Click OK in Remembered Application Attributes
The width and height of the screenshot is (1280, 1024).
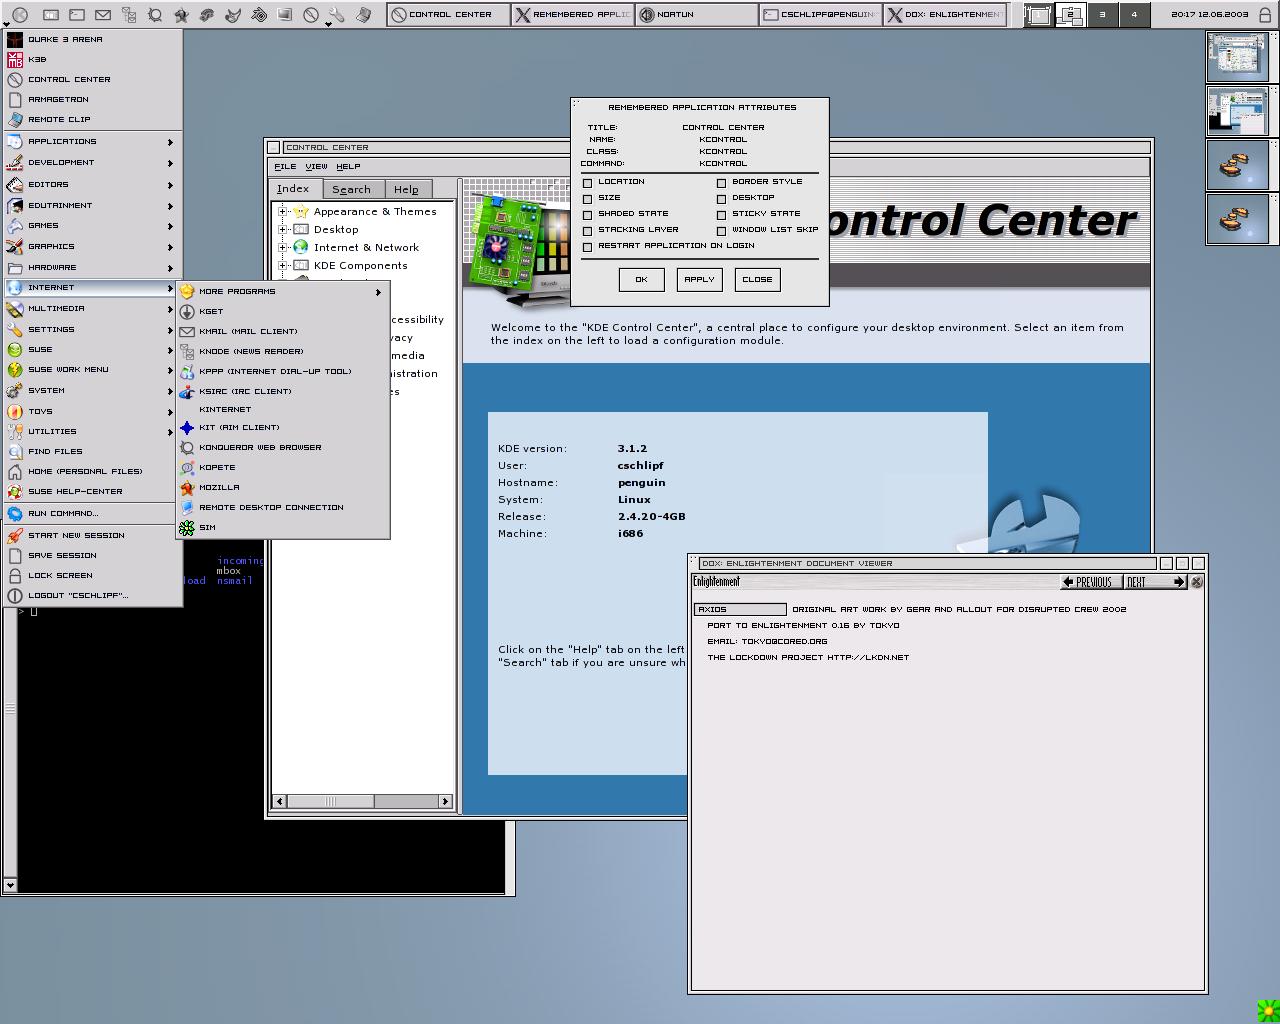641,279
